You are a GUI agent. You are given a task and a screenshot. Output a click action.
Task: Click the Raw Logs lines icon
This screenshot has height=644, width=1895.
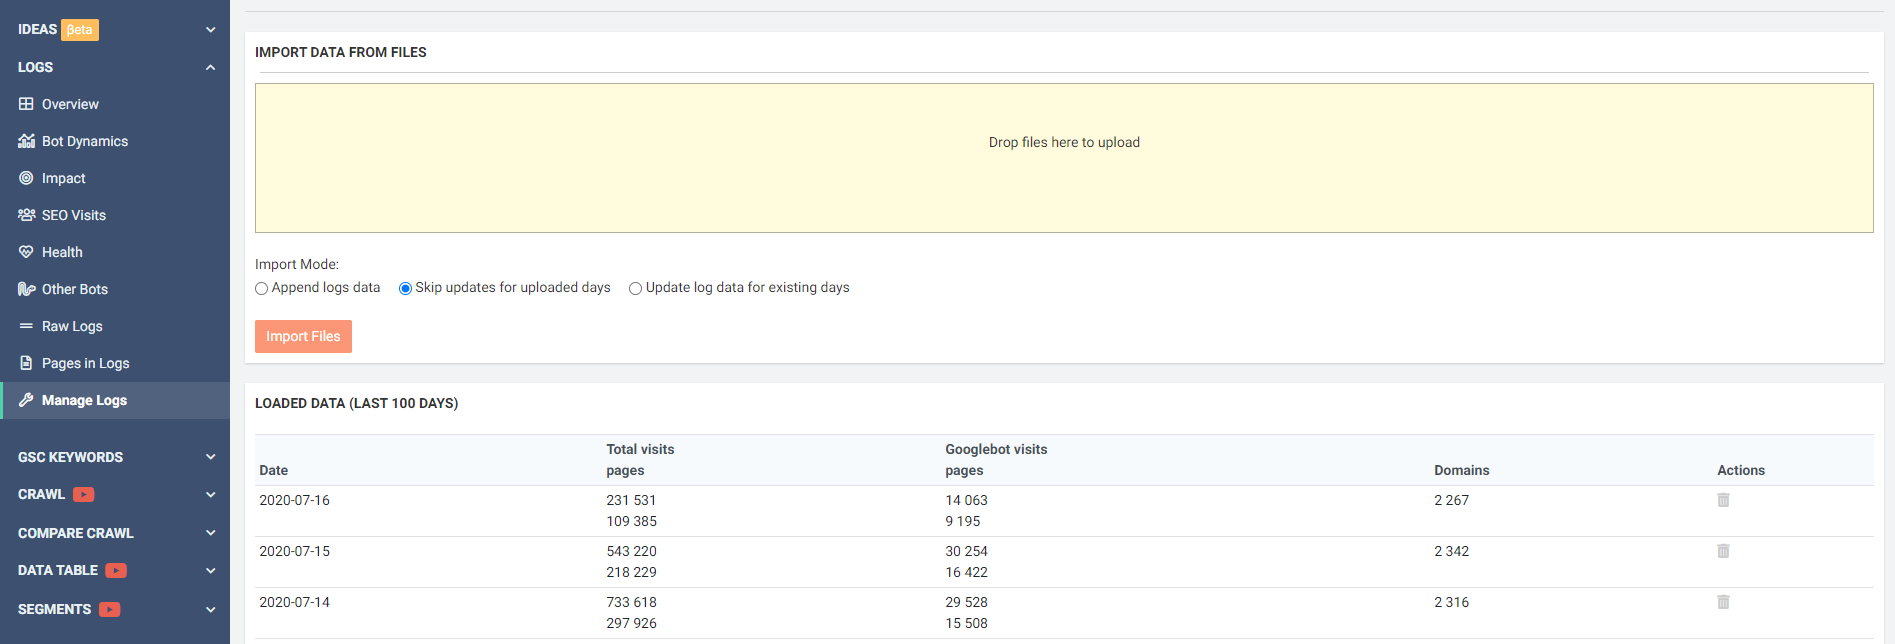[26, 326]
